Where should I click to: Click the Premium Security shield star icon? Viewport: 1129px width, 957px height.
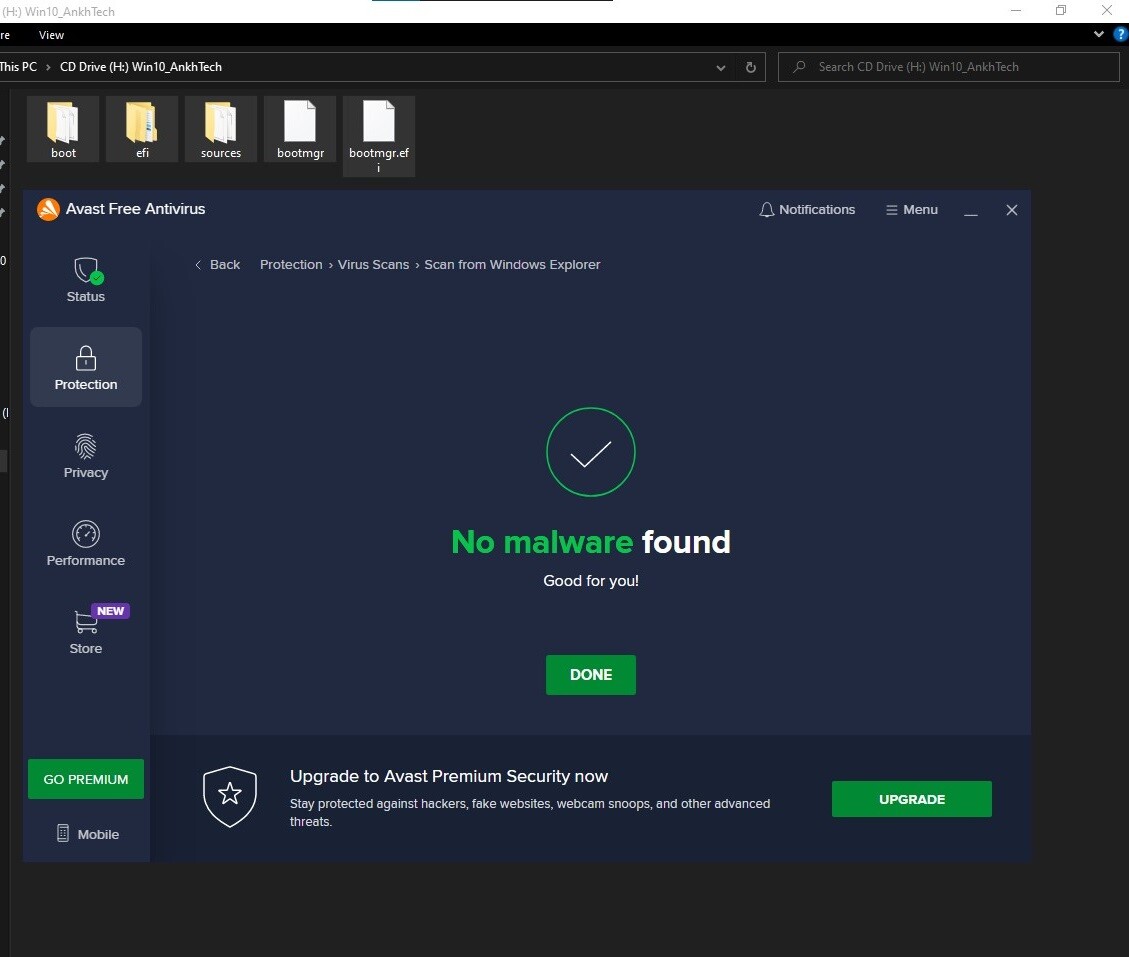pos(230,796)
